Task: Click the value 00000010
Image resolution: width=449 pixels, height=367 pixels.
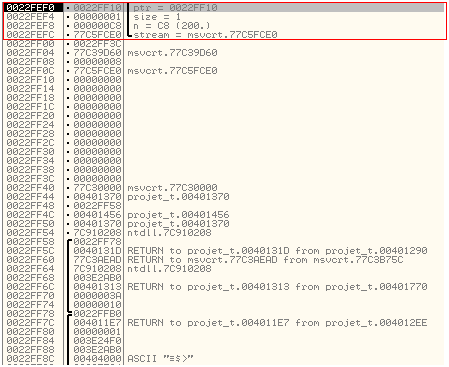Action: click(x=97, y=305)
